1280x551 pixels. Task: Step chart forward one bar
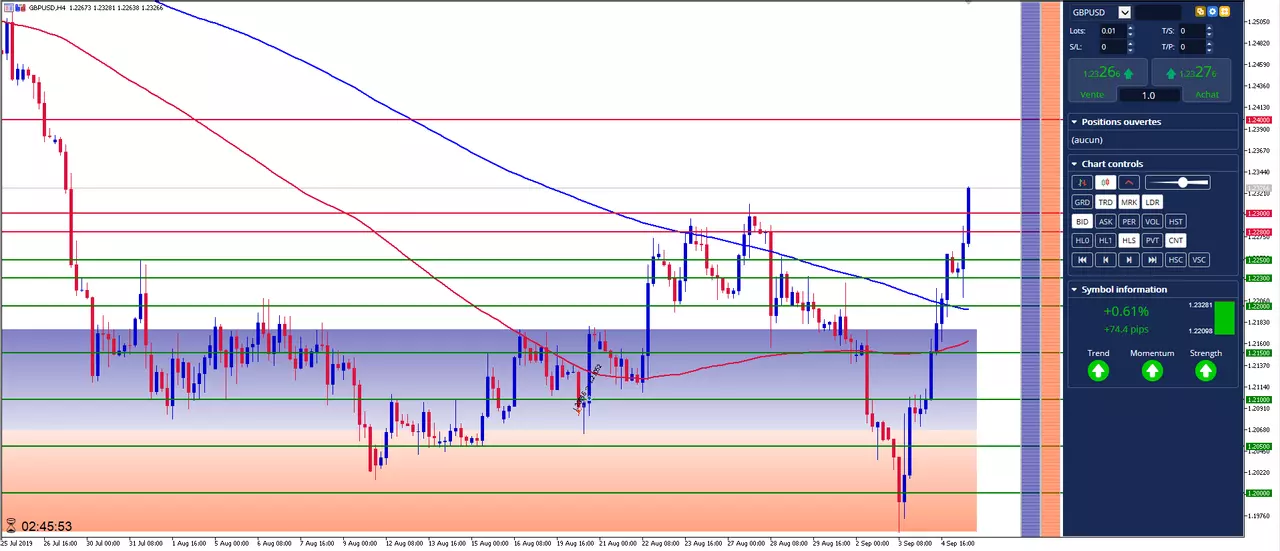tap(1129, 260)
